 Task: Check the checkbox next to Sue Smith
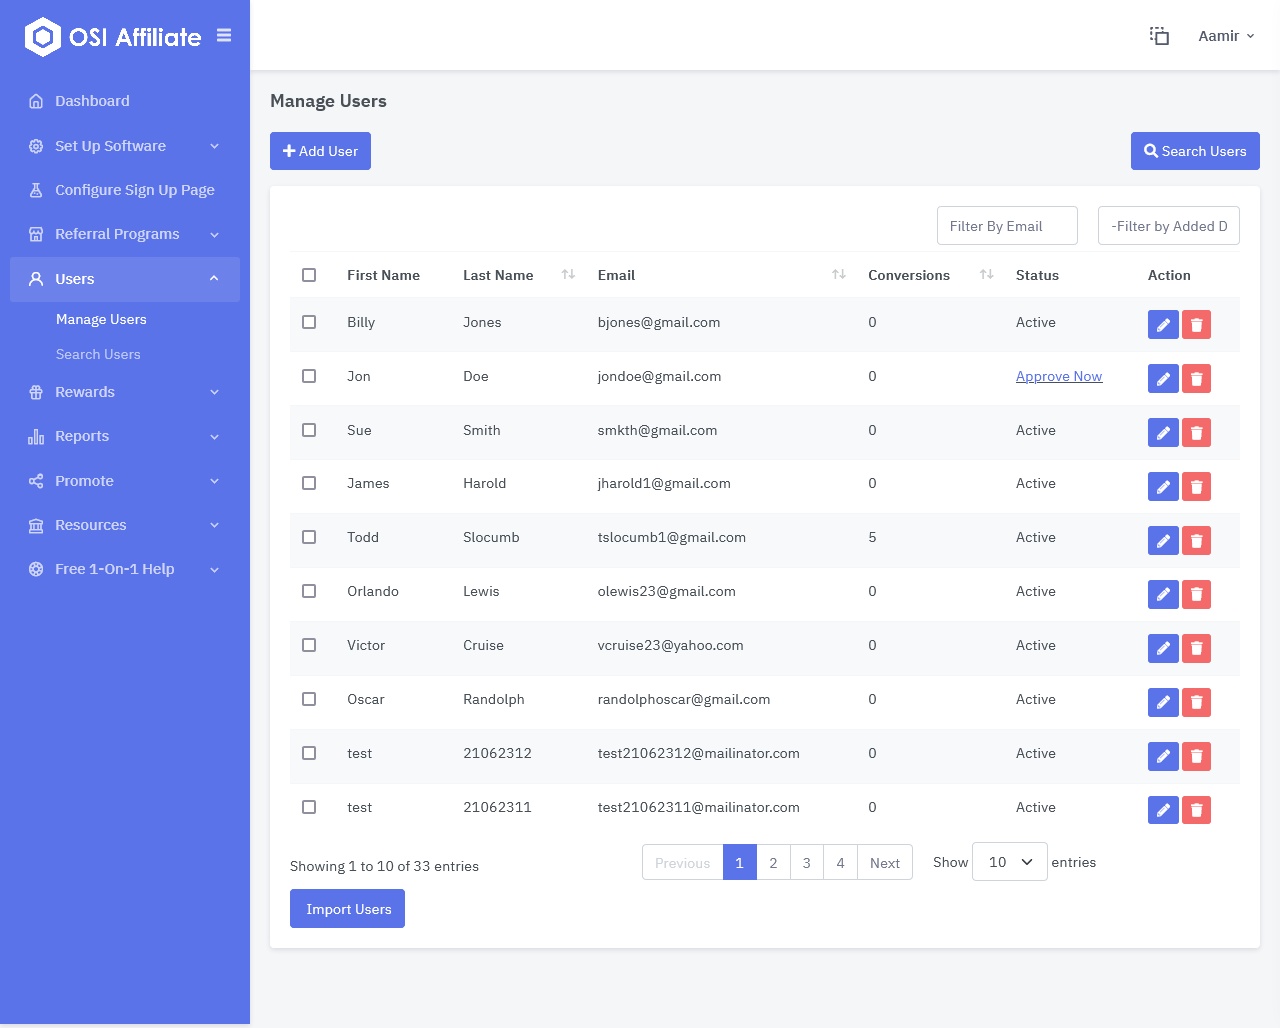309,429
